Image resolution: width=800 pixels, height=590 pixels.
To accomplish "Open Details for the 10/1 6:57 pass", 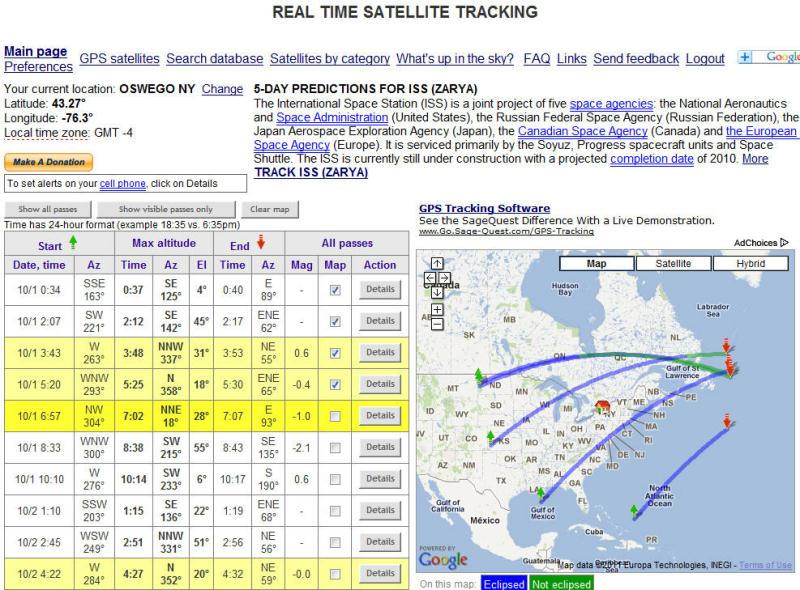I will (x=380, y=416).
